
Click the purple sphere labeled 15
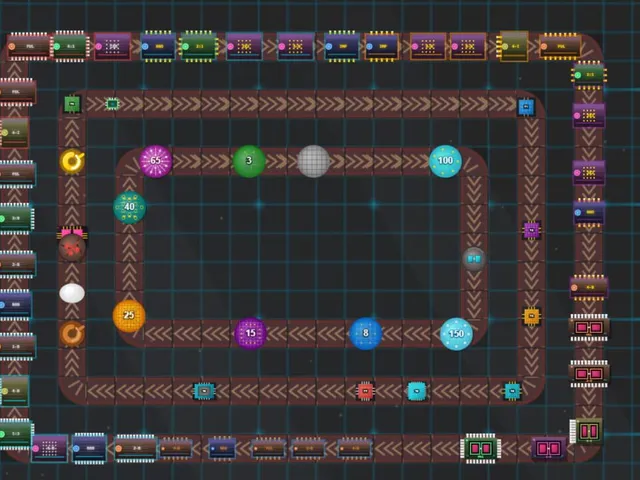pos(251,333)
